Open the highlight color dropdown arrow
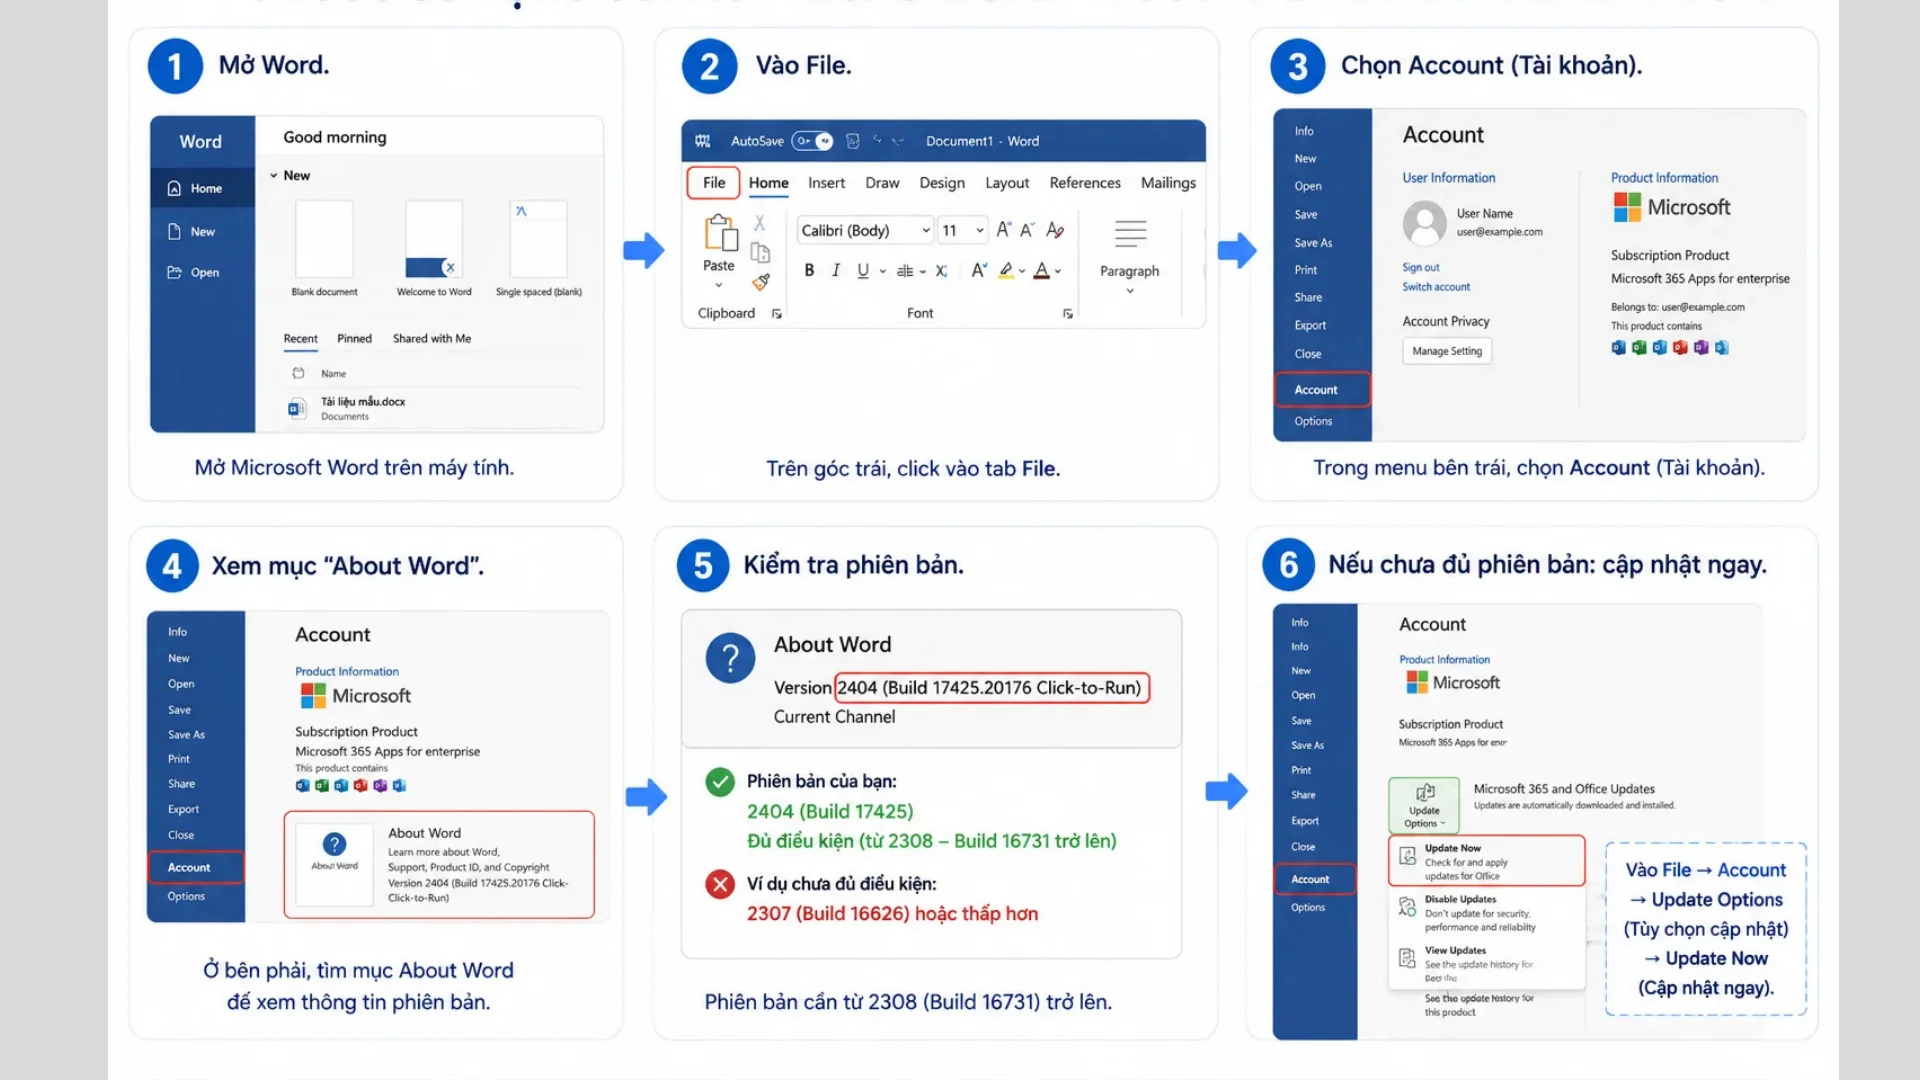Screen dimensions: 1920x1080 1022,271
